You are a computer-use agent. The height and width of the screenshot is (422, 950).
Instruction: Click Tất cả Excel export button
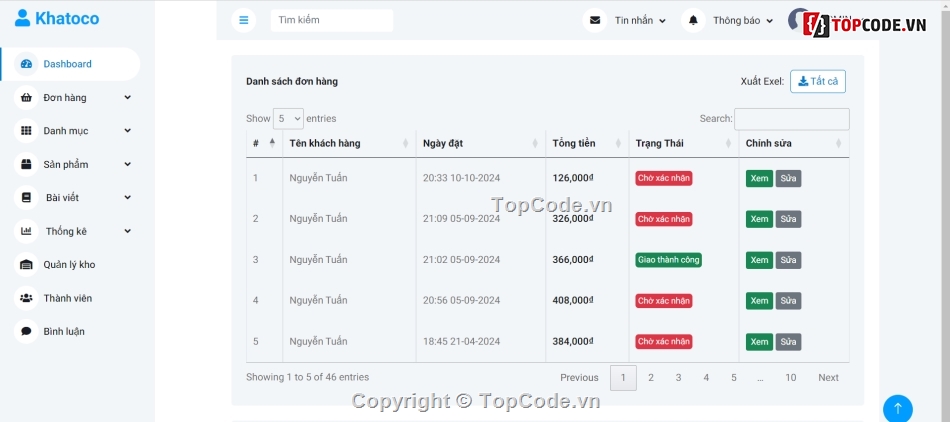coord(817,81)
